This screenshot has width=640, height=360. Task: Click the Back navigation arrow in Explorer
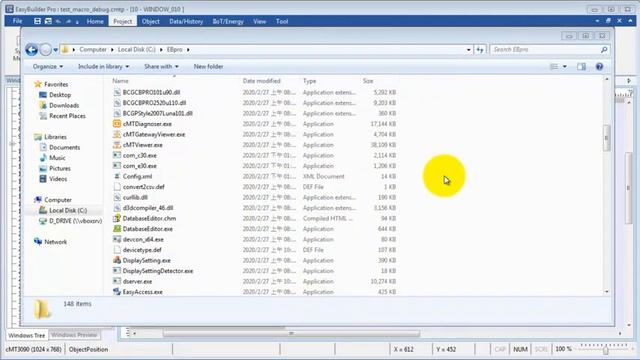31,49
